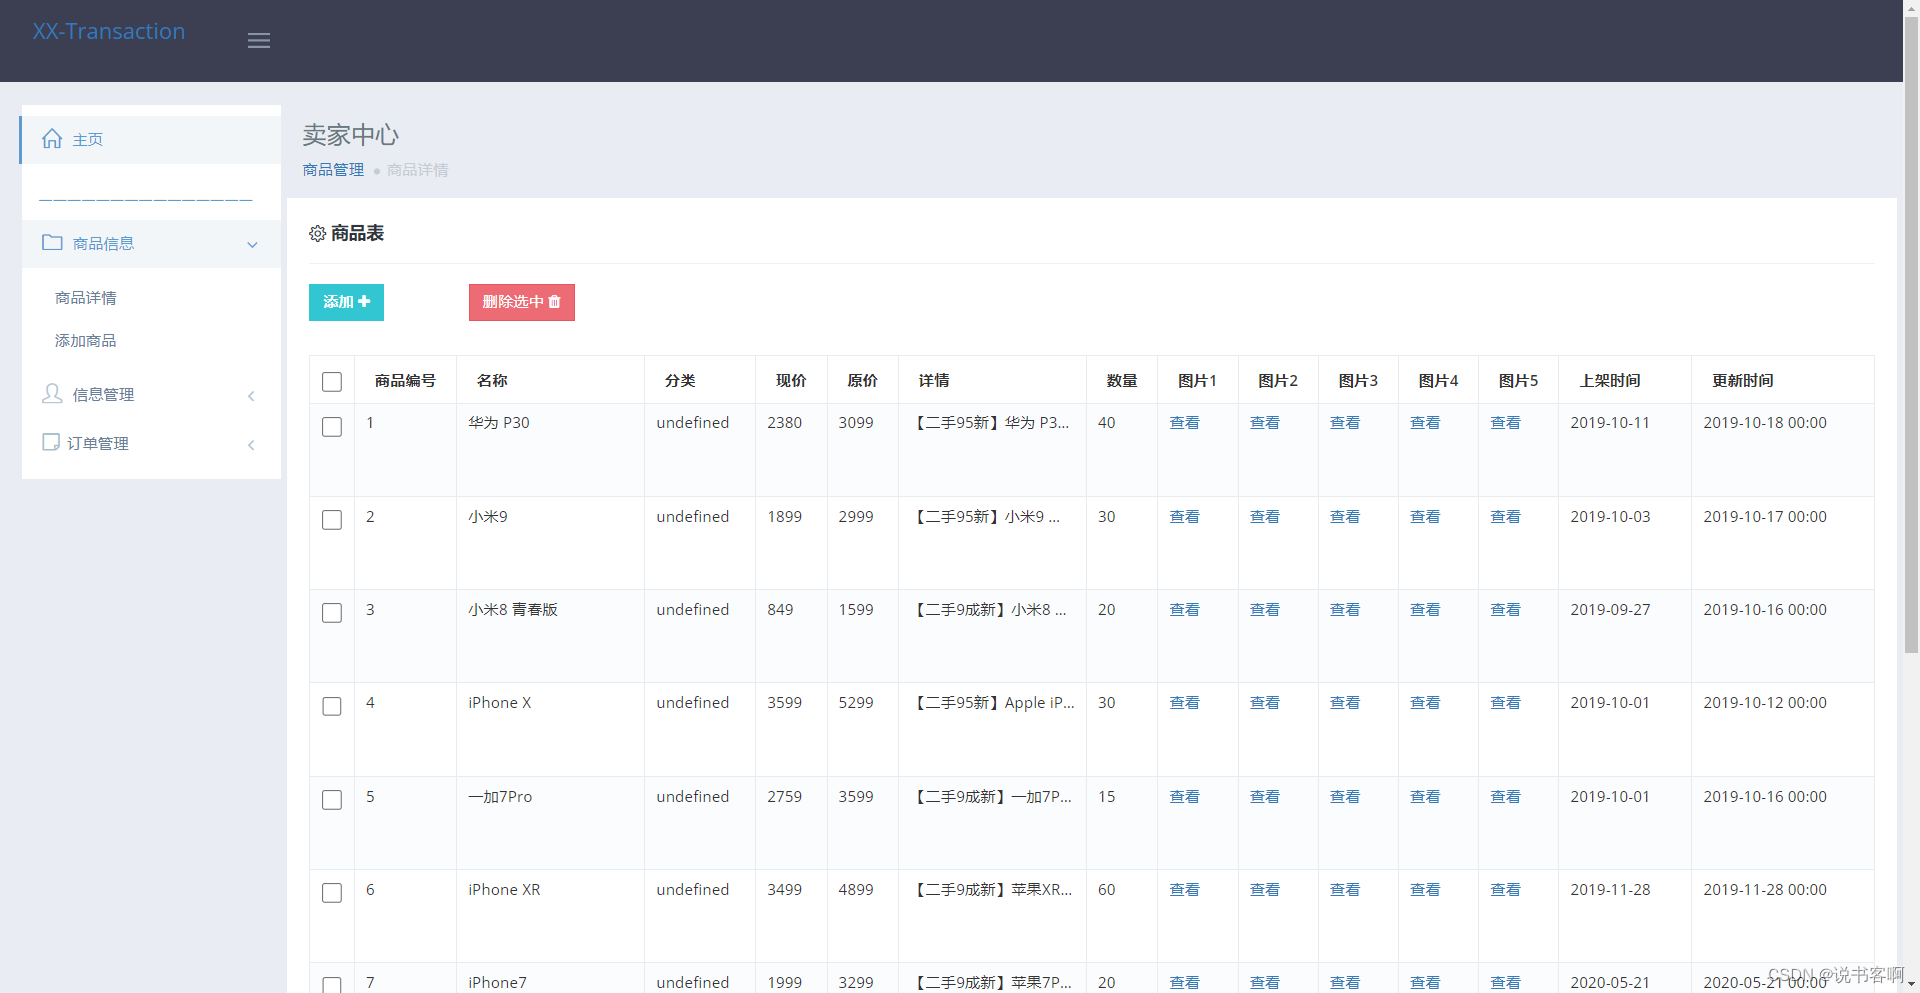Image resolution: width=1920 pixels, height=993 pixels.
Task: Click detail text 【二手95新】Apple iP...
Action: pyautogui.click(x=993, y=703)
